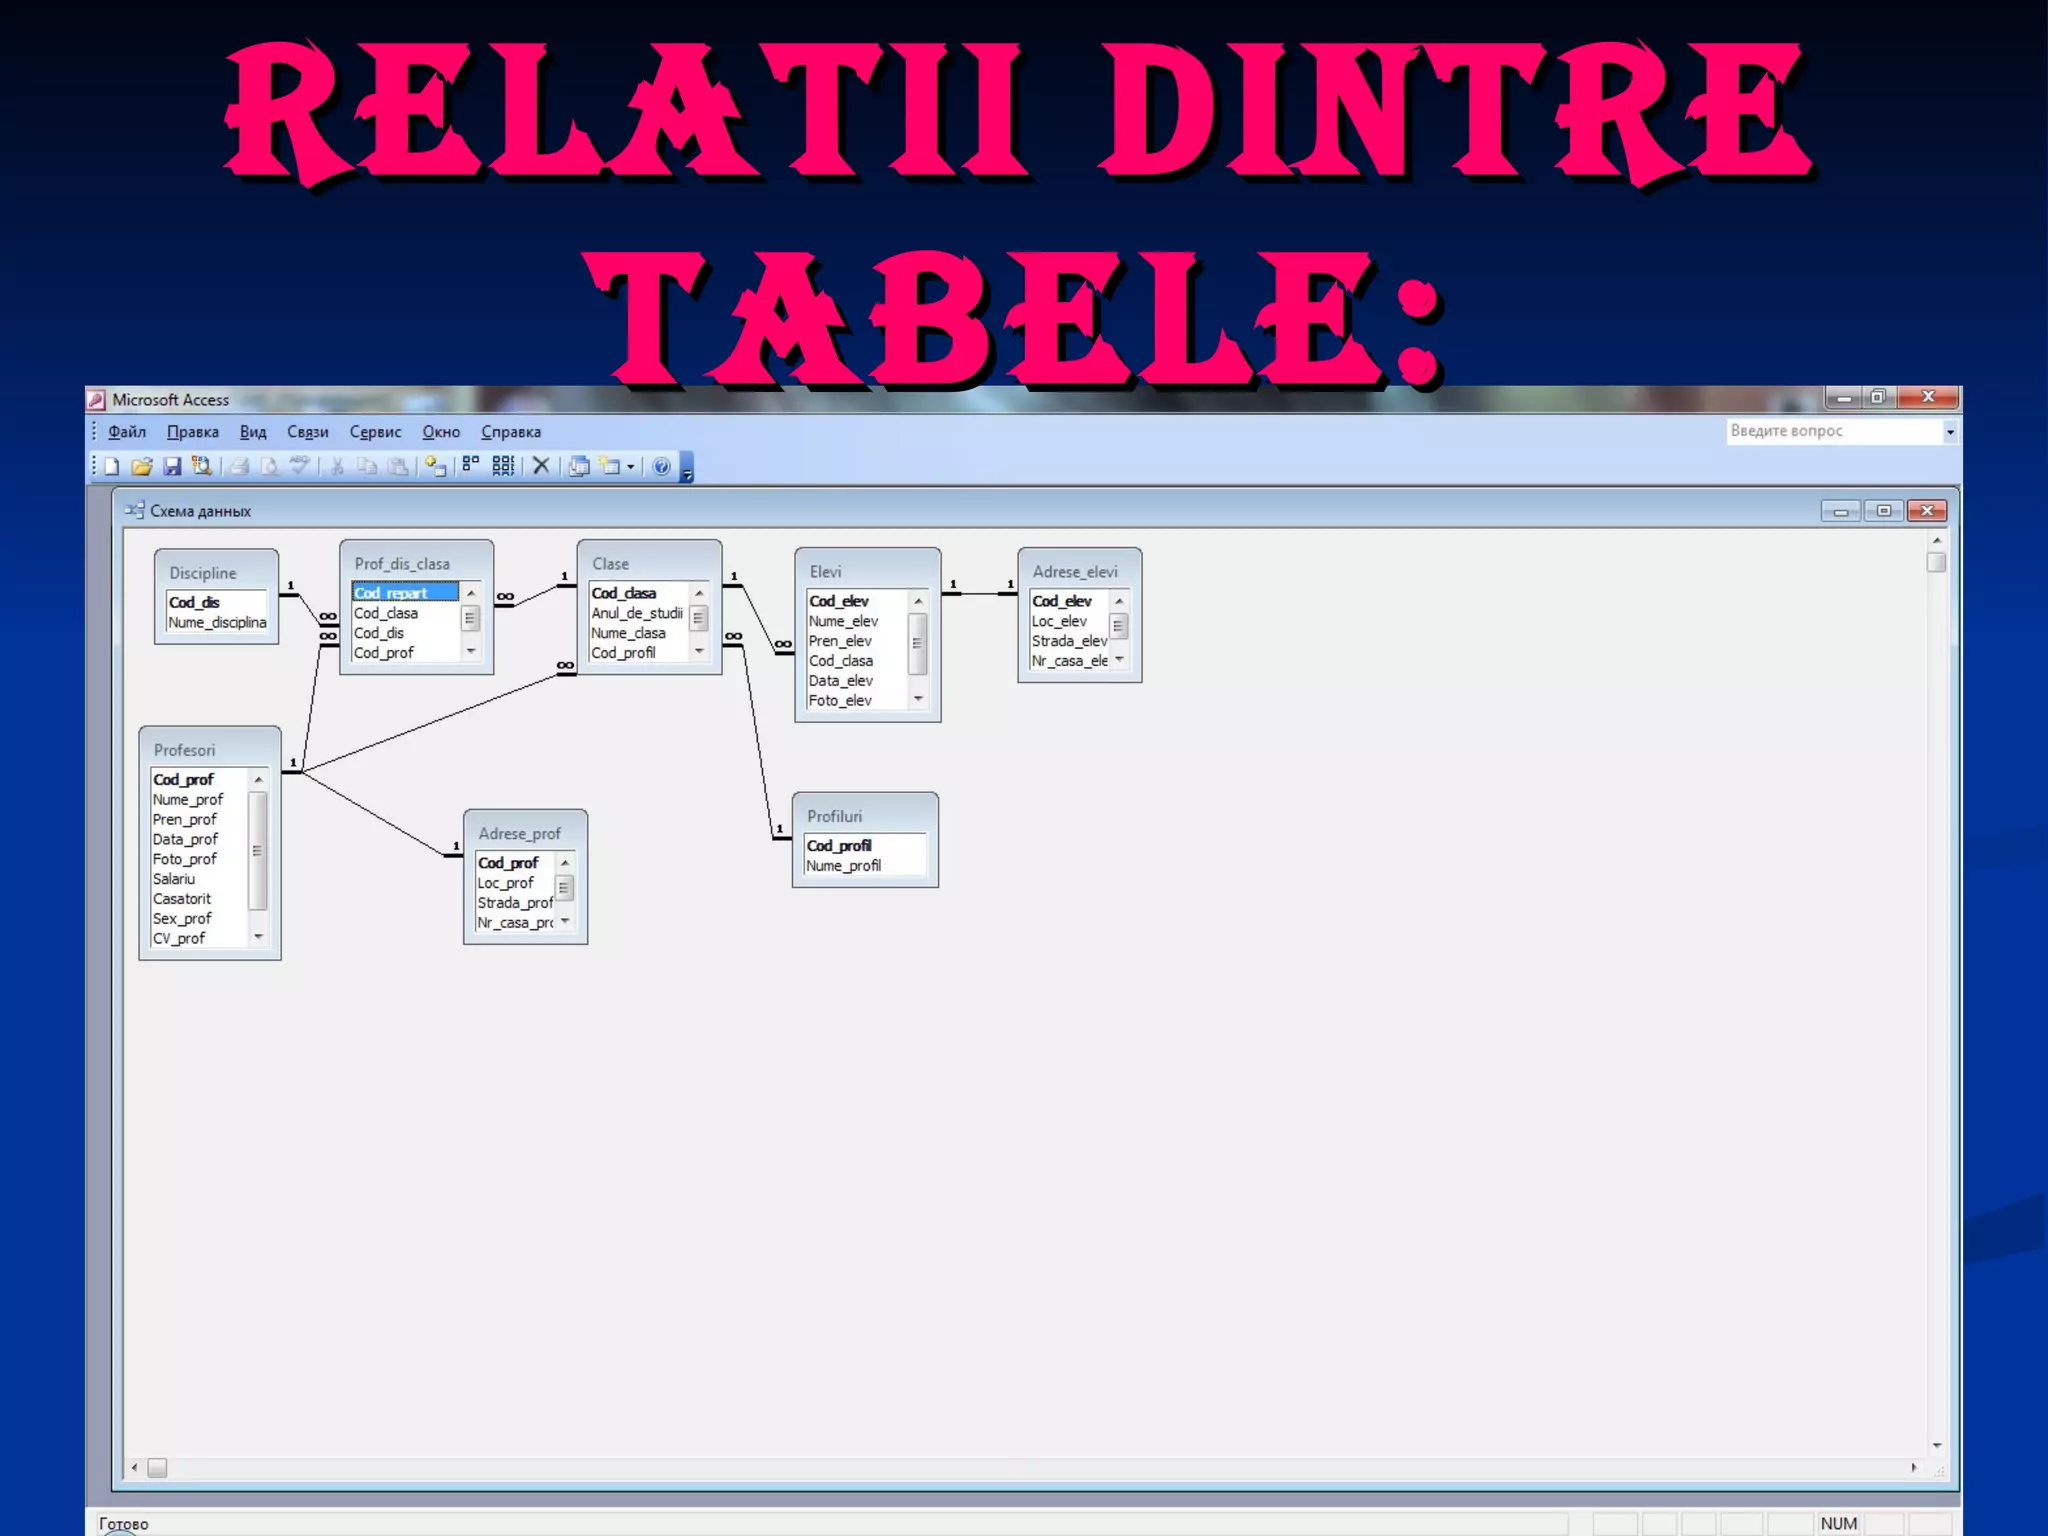The height and width of the screenshot is (1536, 2048).
Task: Click the Copy icon
Action: point(368,466)
